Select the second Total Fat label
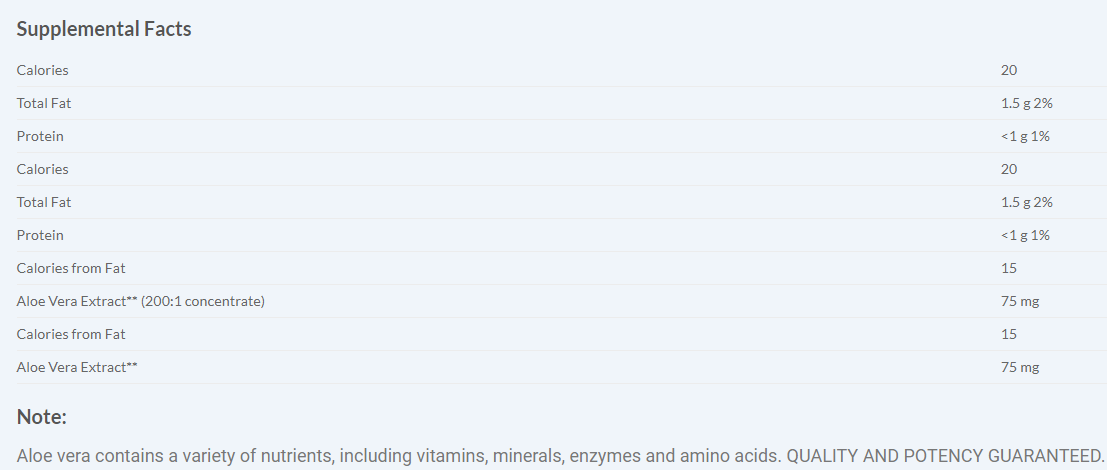Viewport: 1107px width, 470px height. click(44, 202)
